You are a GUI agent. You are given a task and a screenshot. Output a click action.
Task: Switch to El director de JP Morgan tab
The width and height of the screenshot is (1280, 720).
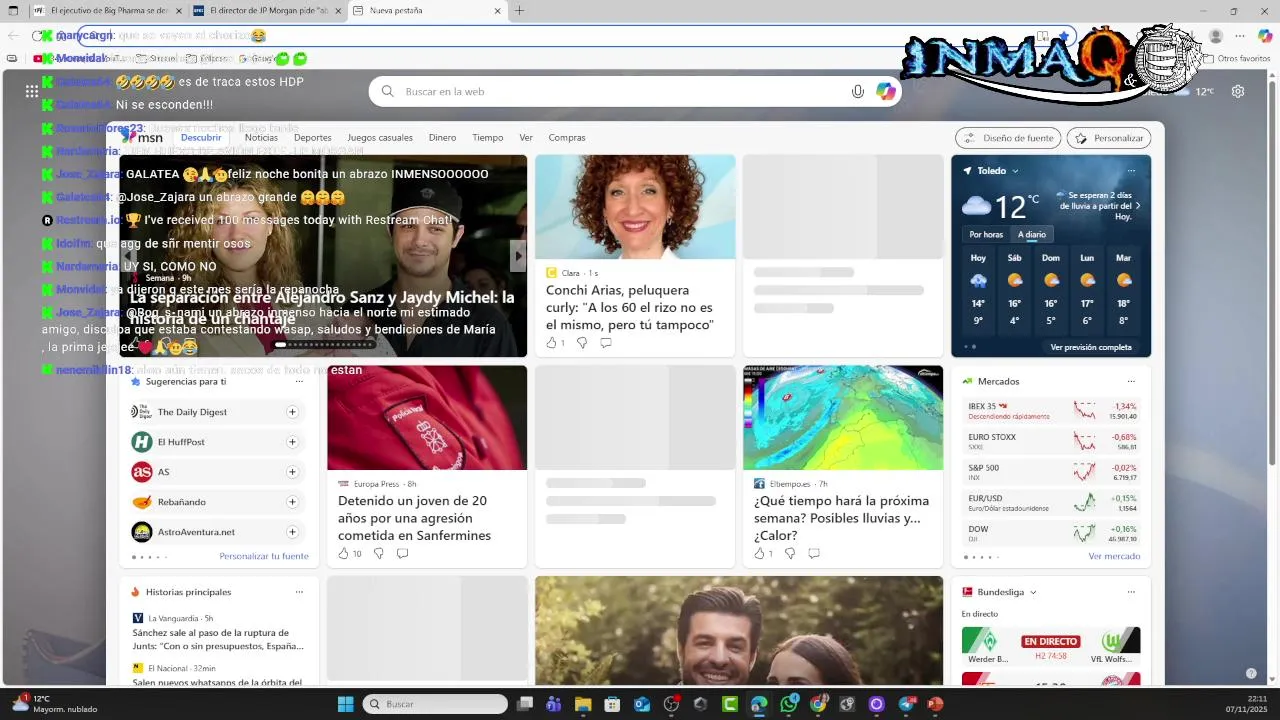pyautogui.click(x=265, y=10)
